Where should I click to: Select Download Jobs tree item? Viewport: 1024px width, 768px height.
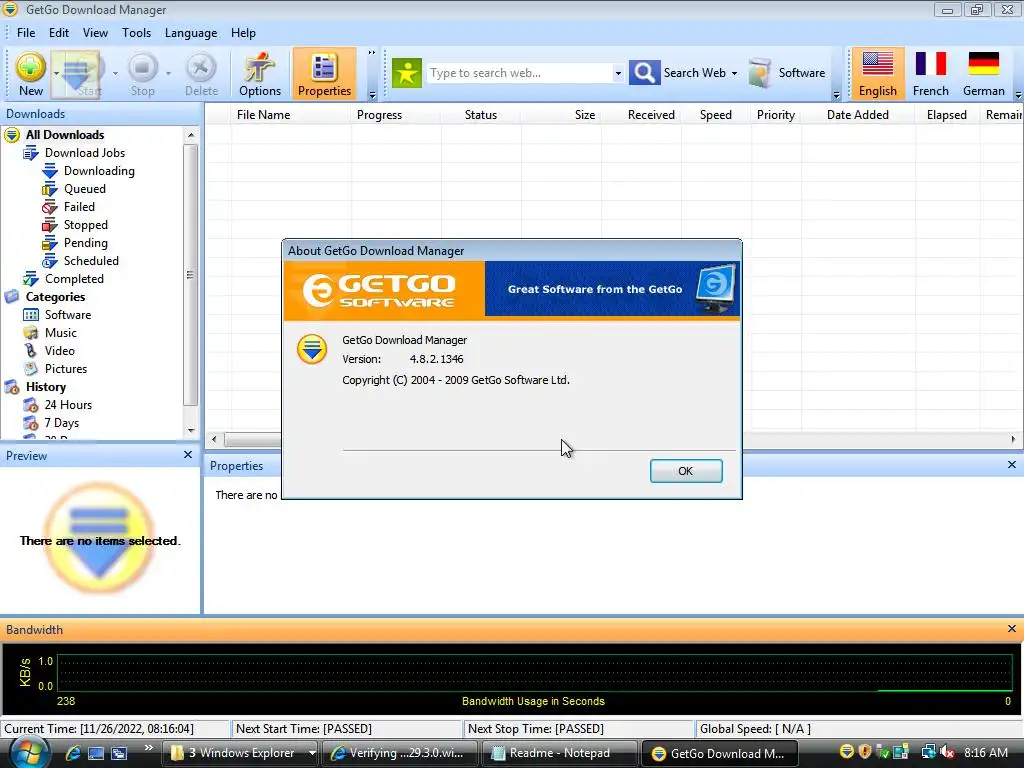tap(85, 153)
